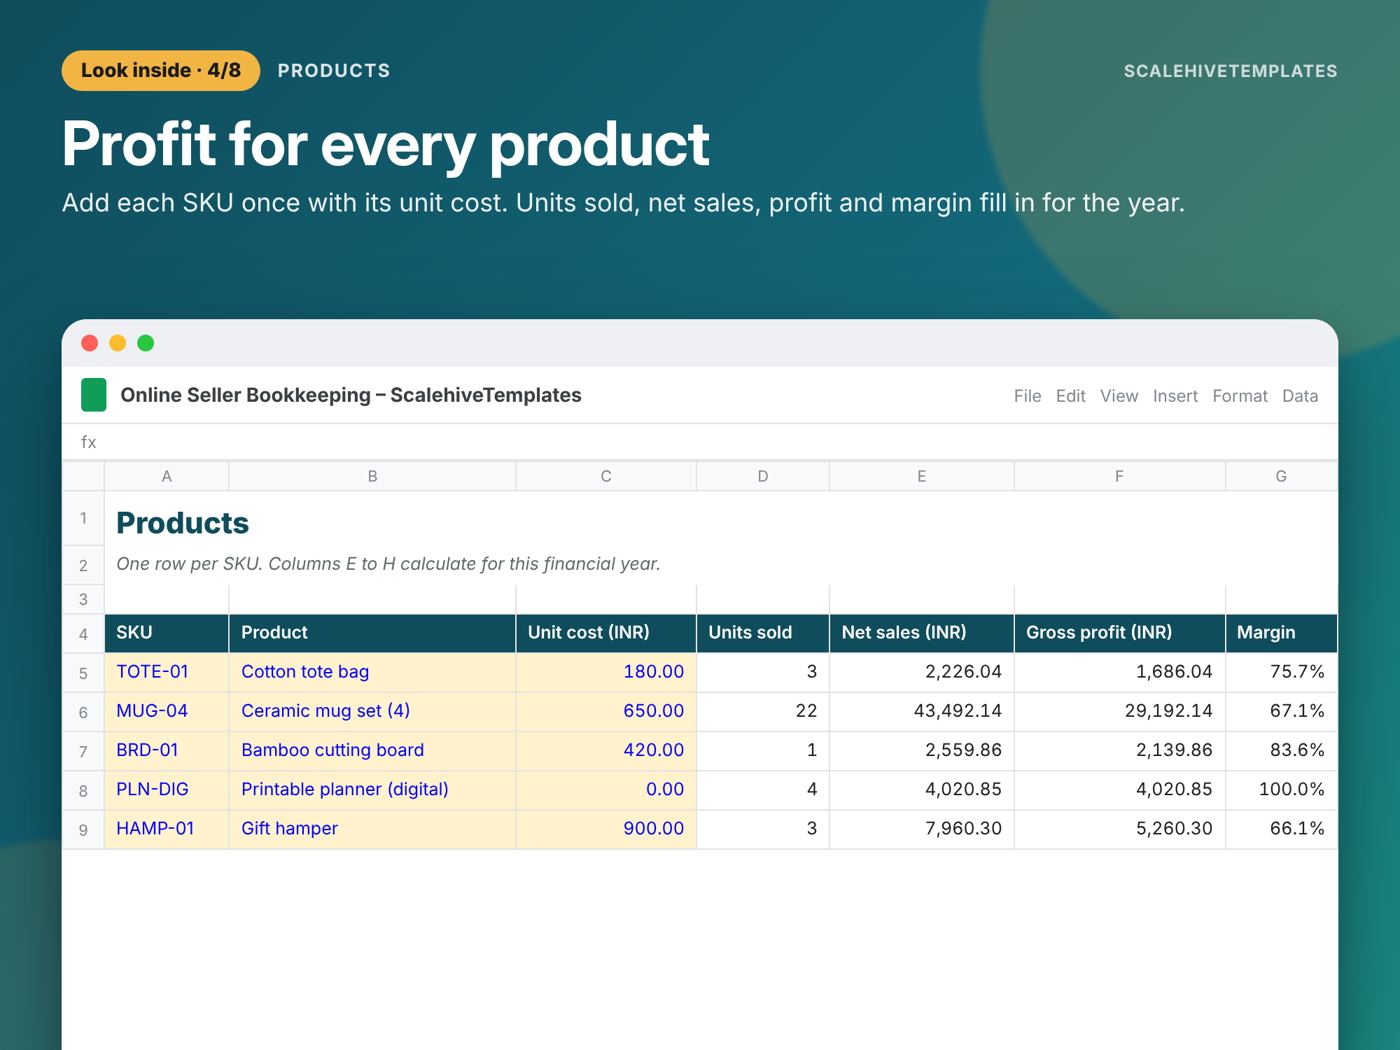
Task: Click the green Sheets document icon
Action: click(x=94, y=395)
